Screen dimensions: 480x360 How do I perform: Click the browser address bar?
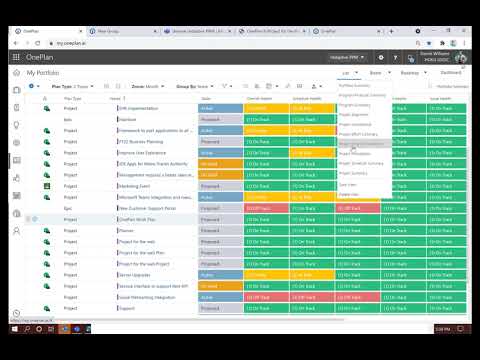tap(230, 43)
